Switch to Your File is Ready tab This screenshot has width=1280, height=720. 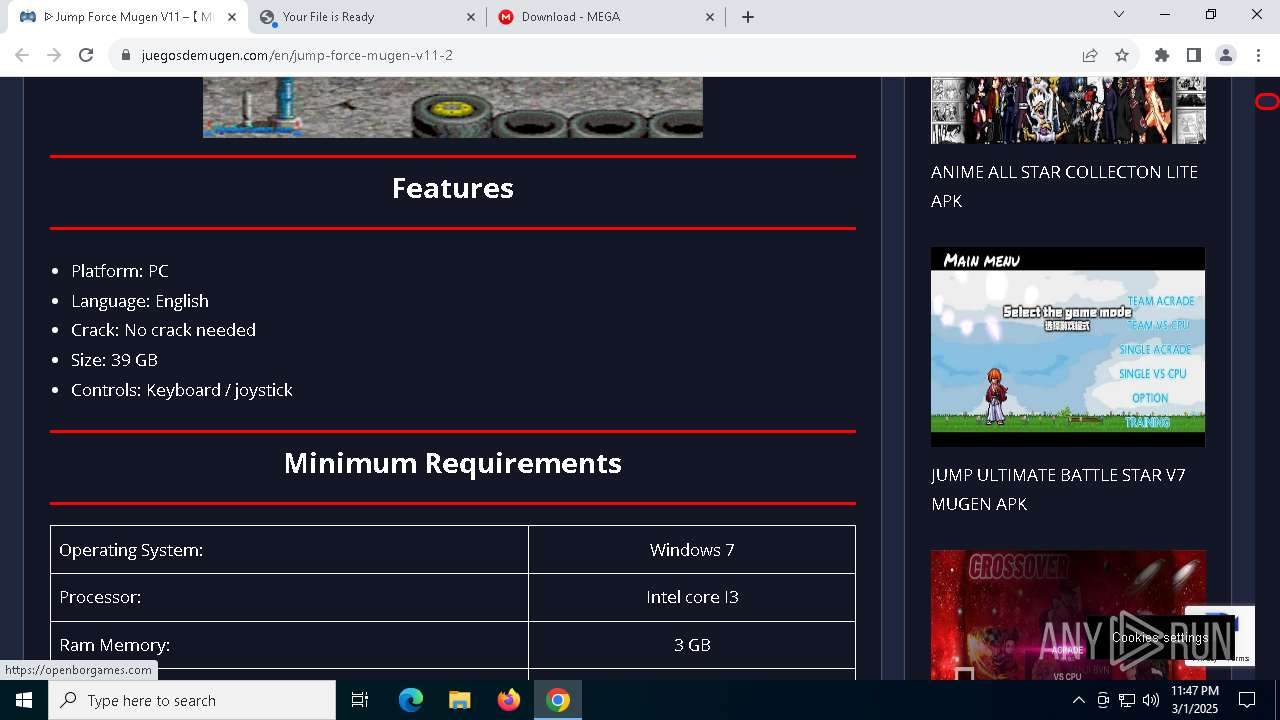click(366, 17)
